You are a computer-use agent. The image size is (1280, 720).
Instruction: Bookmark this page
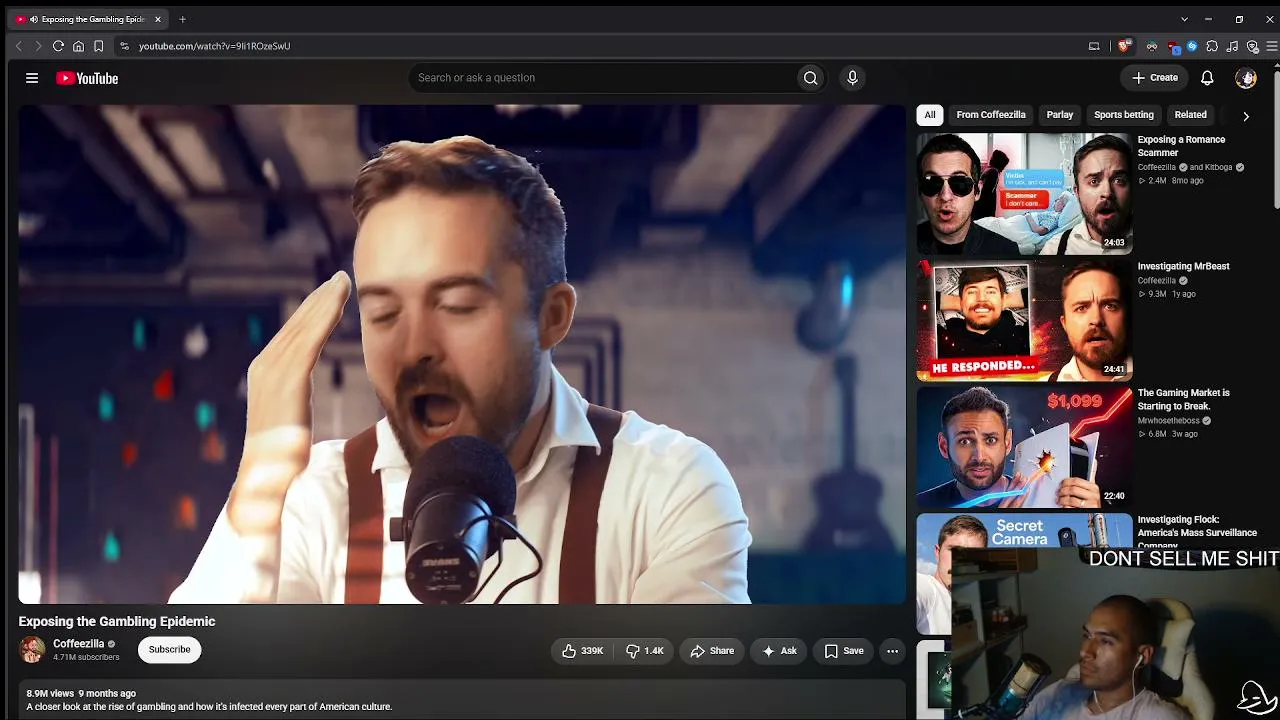[x=98, y=46]
